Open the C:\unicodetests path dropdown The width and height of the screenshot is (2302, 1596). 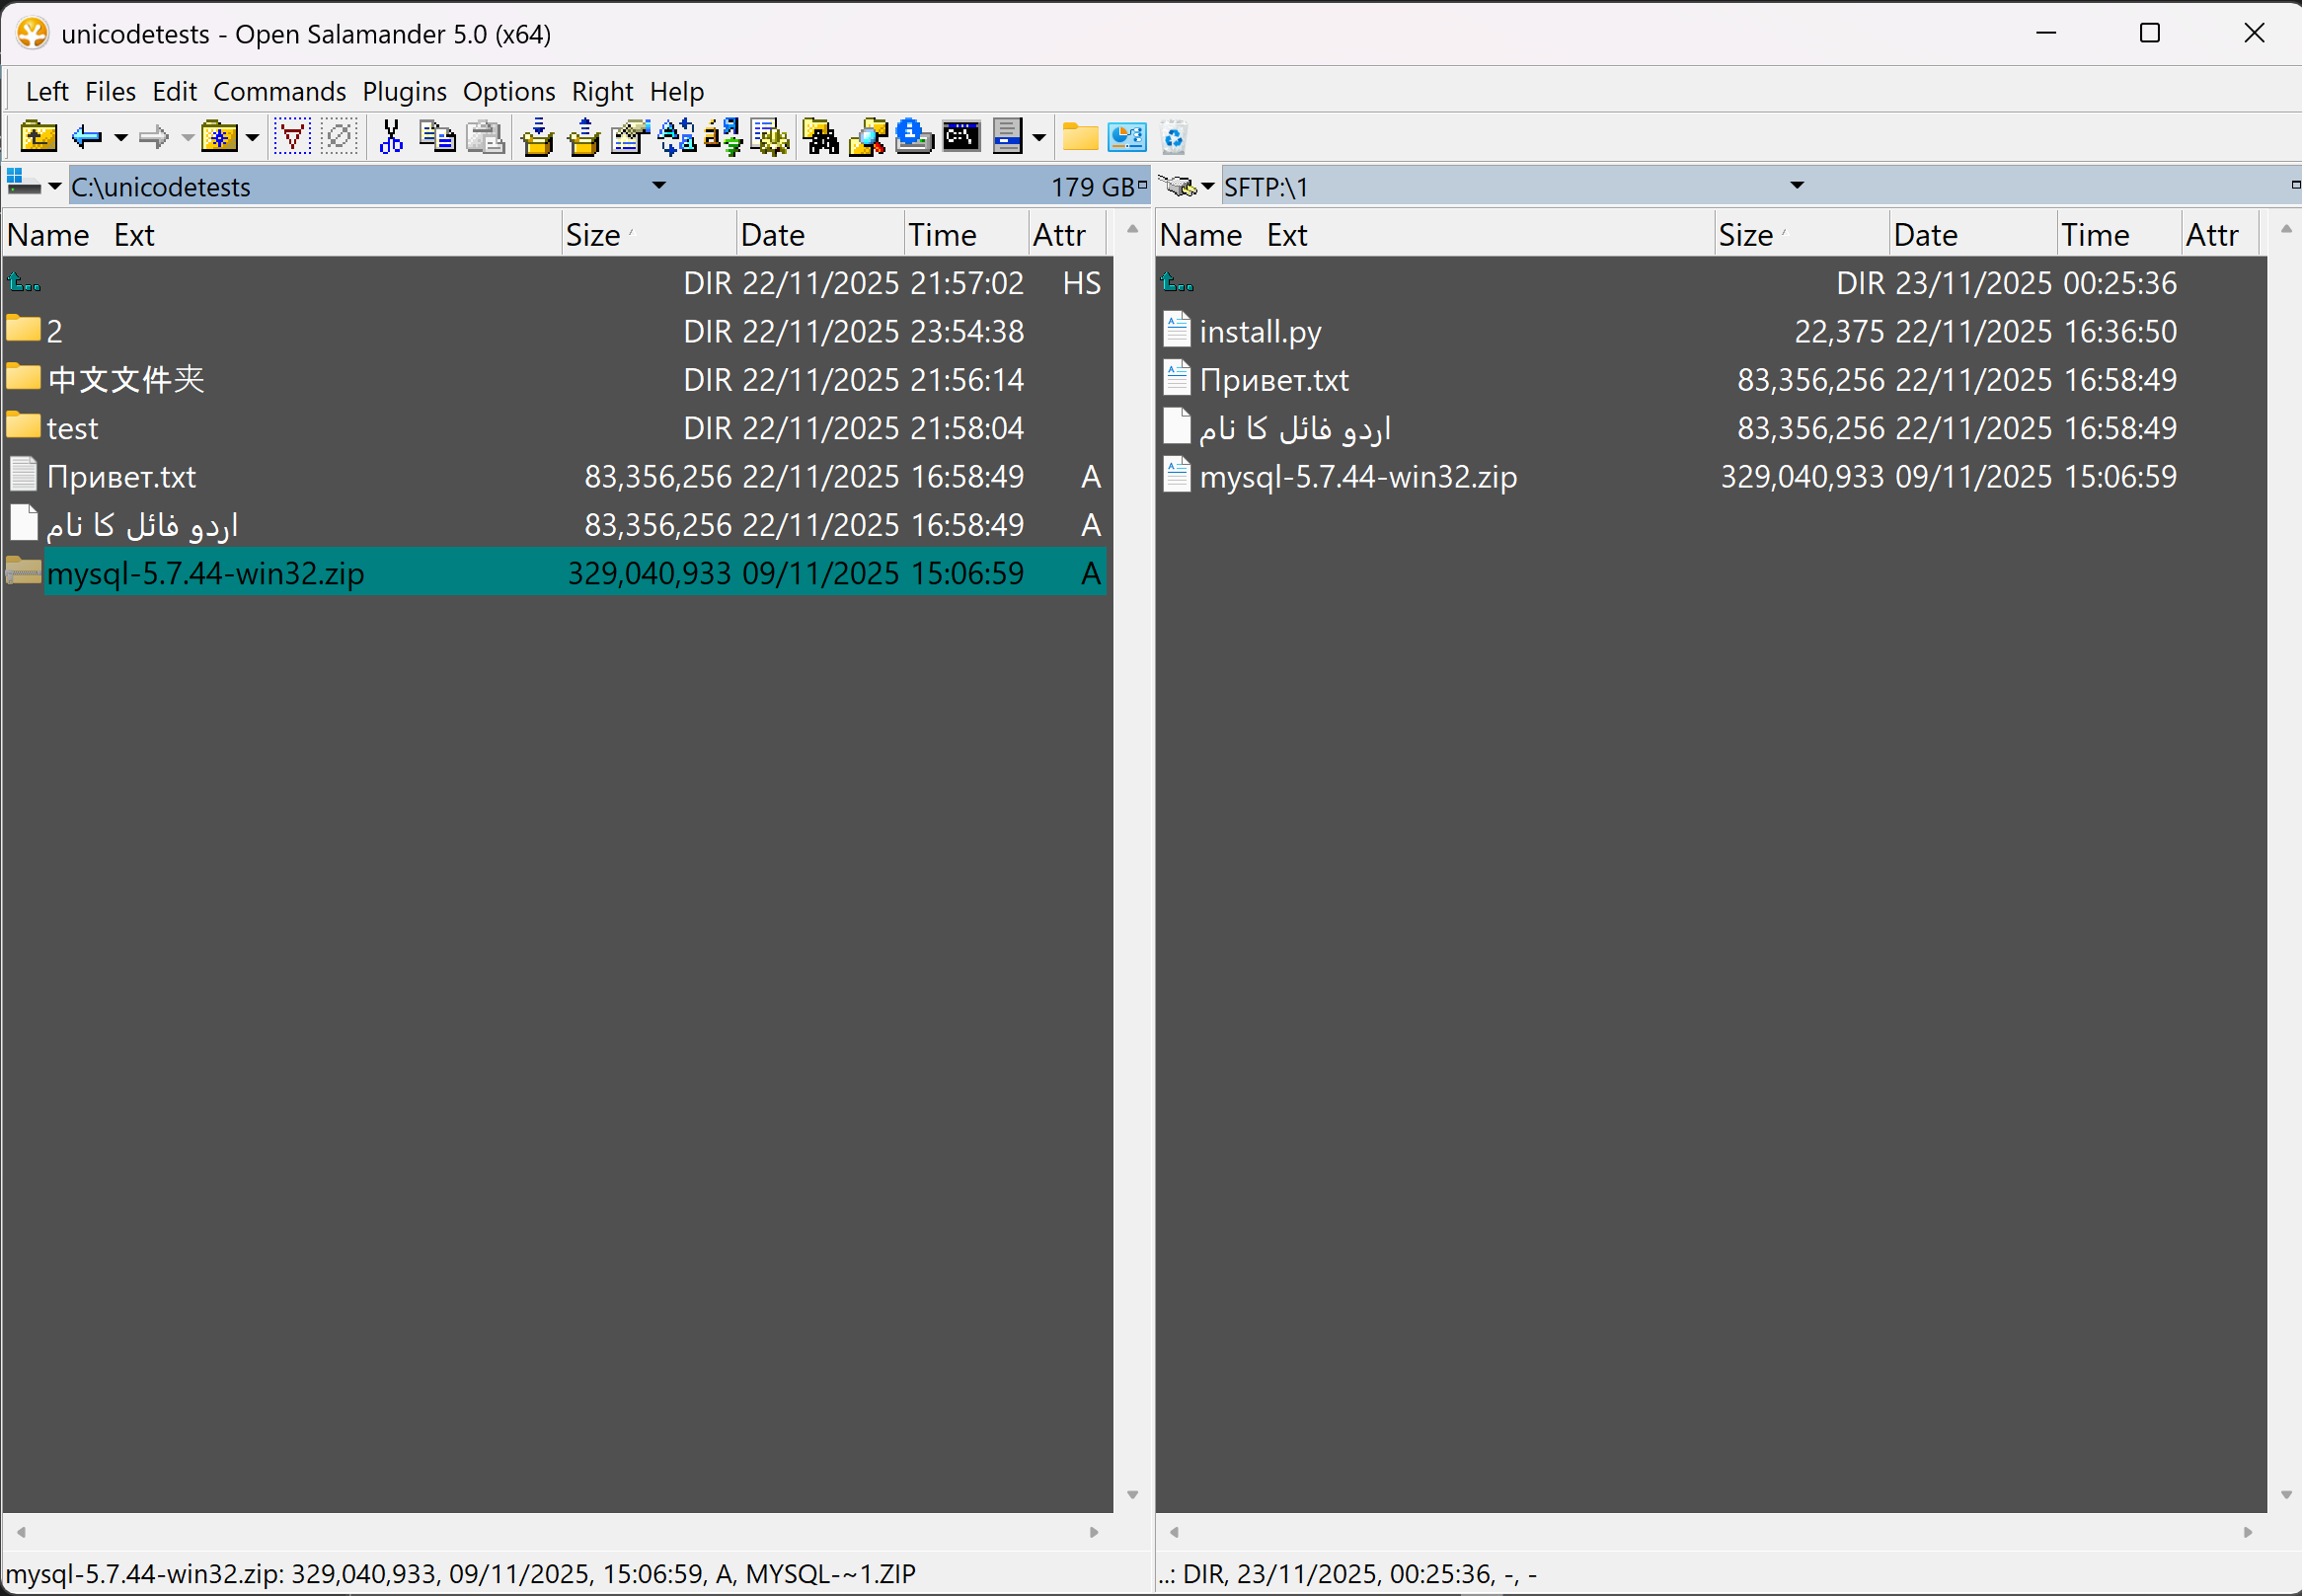pos(658,185)
